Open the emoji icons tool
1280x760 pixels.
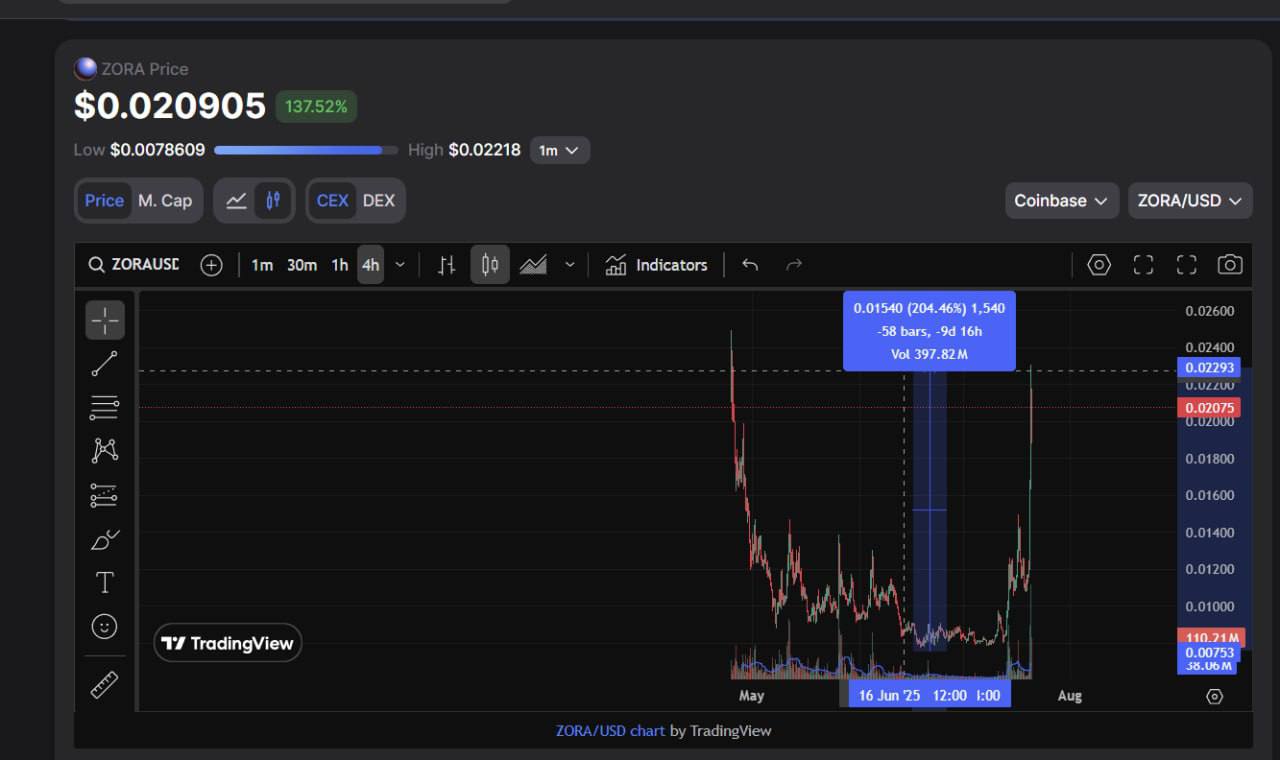[x=105, y=627]
